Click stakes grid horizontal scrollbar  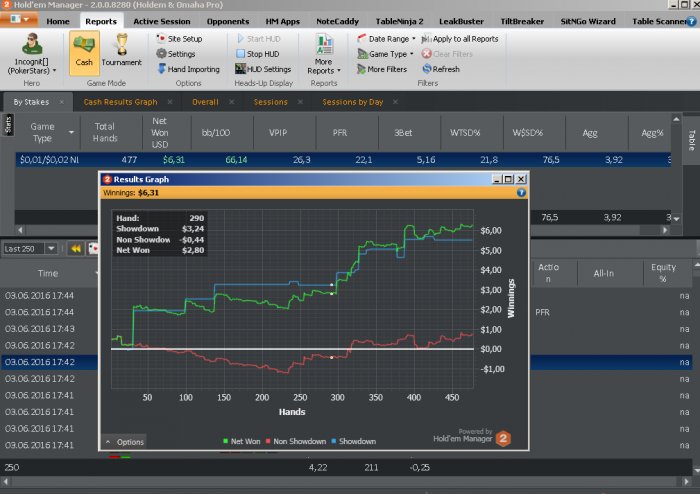(x=342, y=230)
